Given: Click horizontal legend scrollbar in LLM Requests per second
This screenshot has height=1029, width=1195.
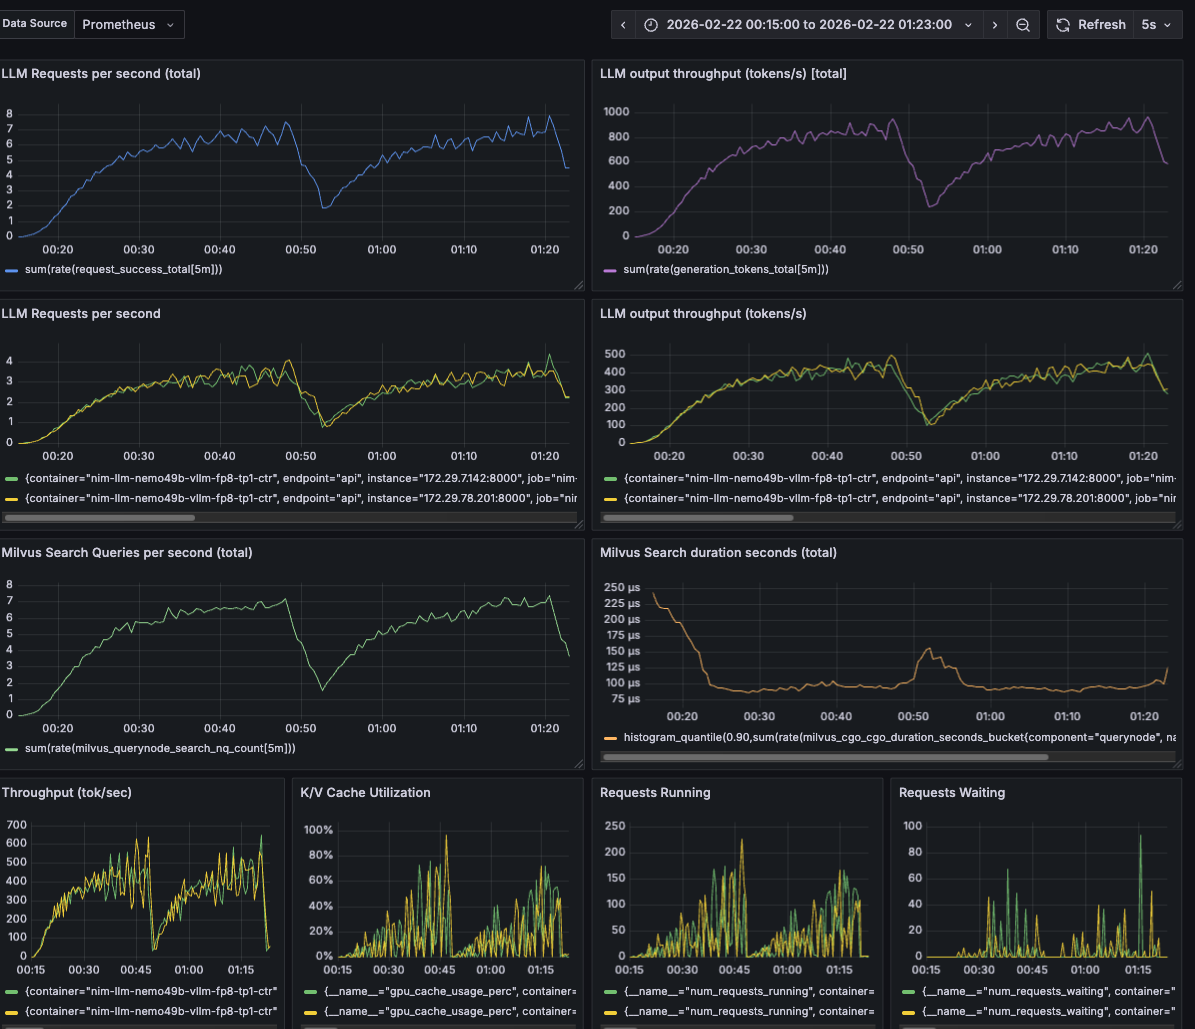Looking at the screenshot, I should pos(99,518).
